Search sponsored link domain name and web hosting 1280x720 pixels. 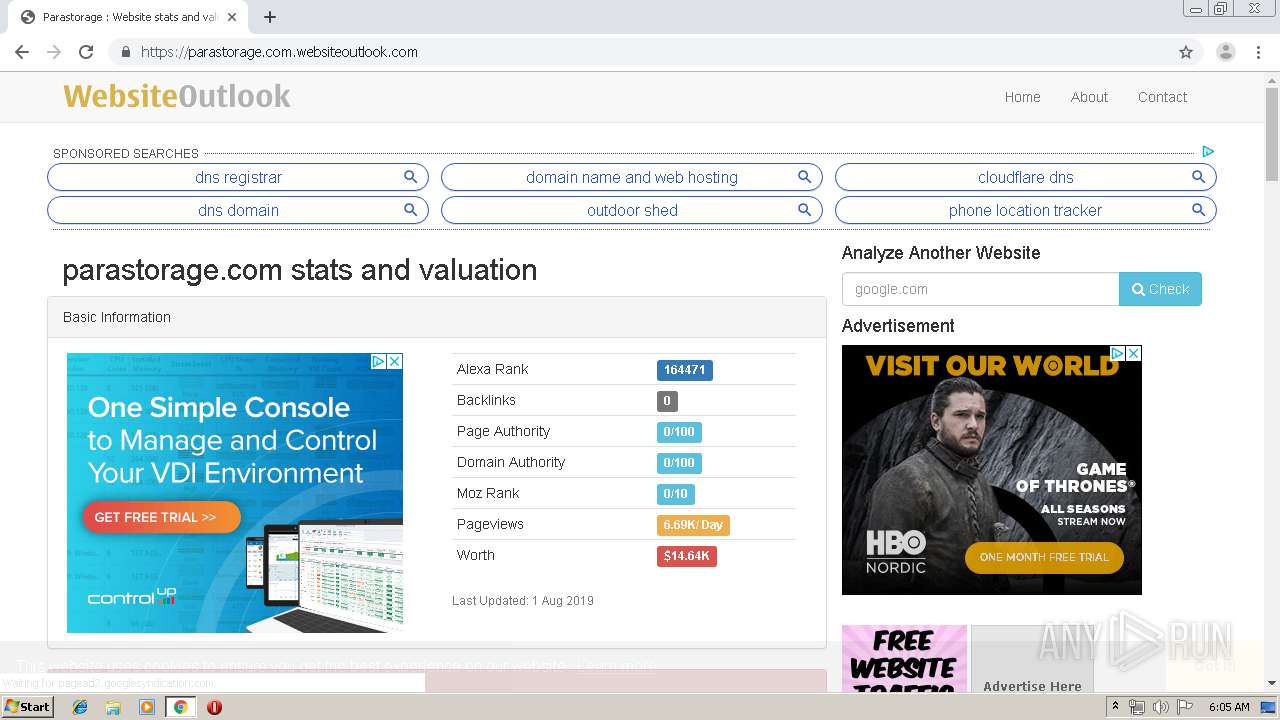tap(632, 177)
